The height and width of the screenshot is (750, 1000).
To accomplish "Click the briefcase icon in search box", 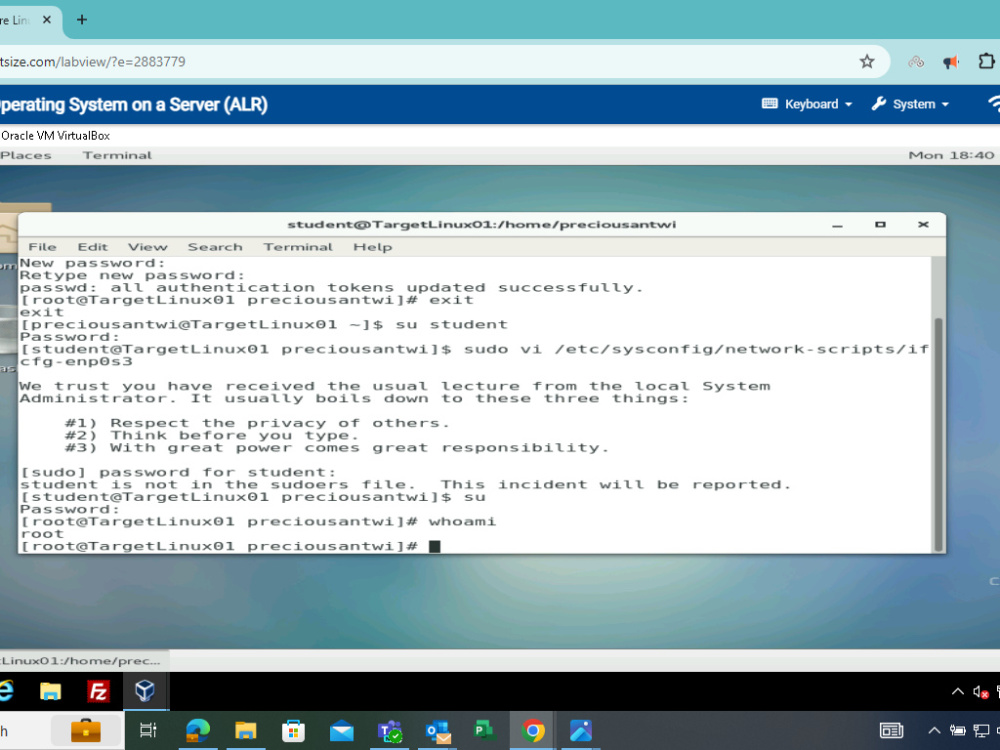I will click(86, 731).
